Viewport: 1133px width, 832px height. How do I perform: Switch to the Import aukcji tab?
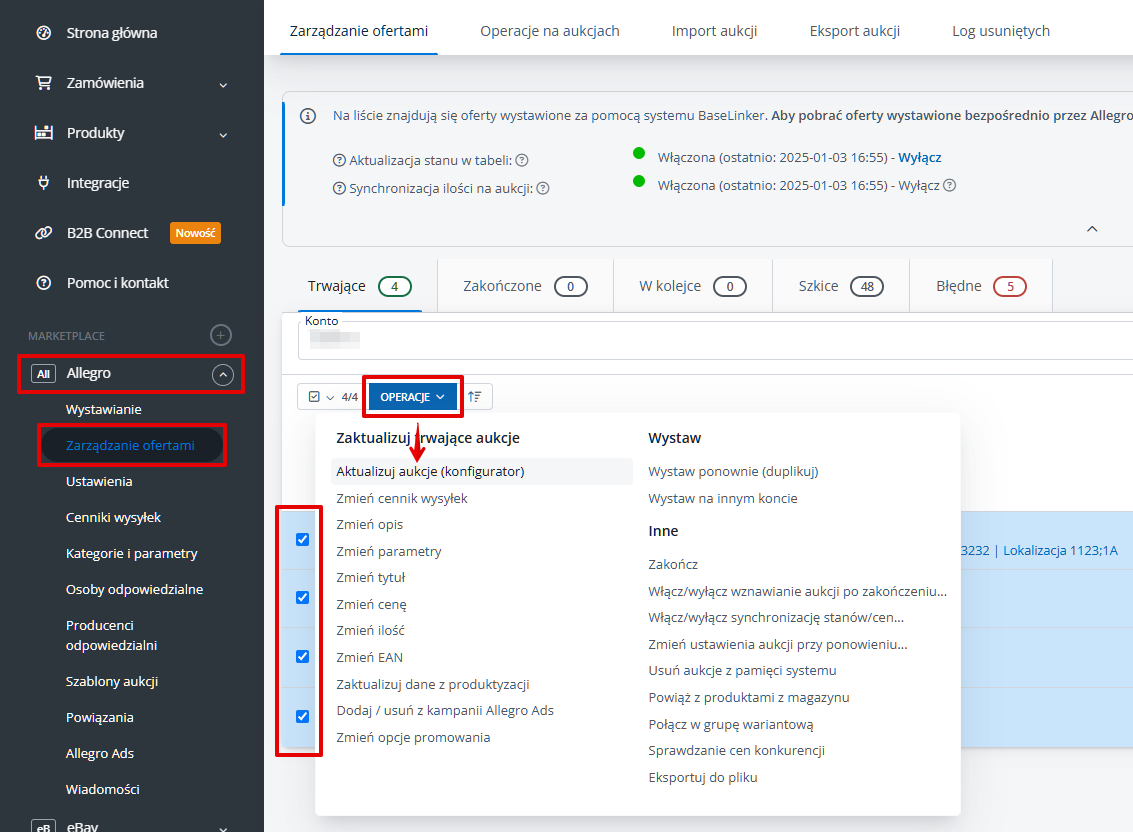[715, 31]
